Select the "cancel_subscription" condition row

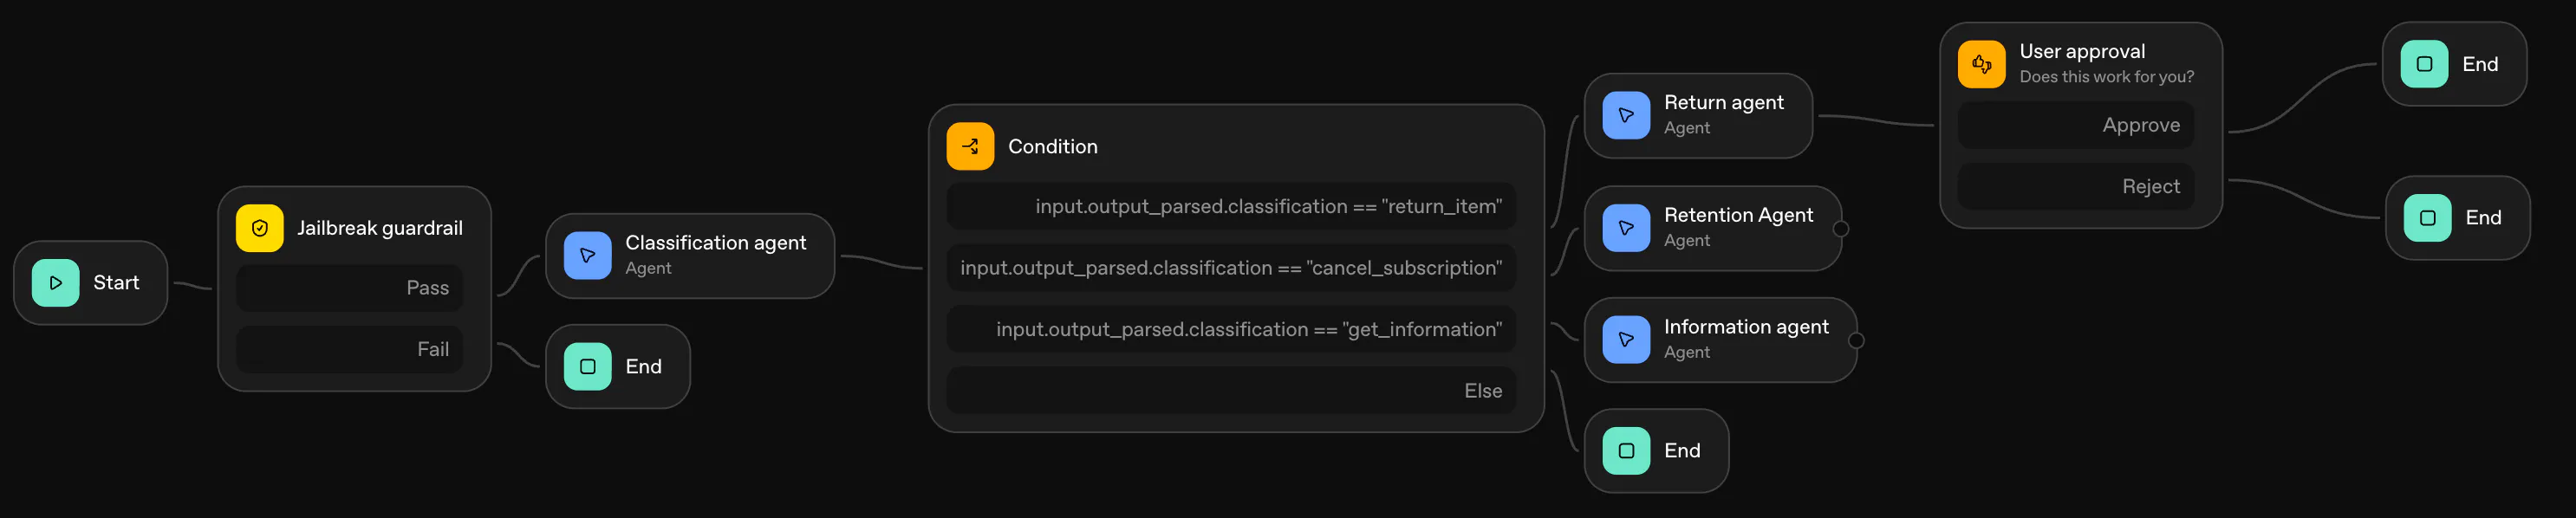click(1231, 268)
